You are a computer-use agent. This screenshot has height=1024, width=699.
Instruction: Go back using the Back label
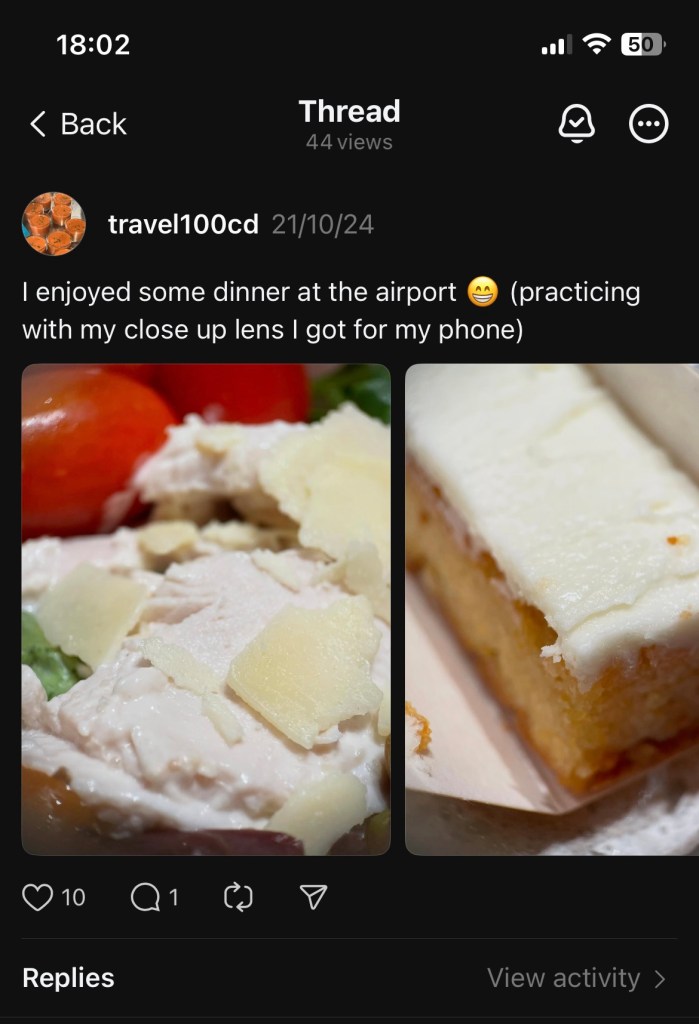pyautogui.click(x=93, y=123)
